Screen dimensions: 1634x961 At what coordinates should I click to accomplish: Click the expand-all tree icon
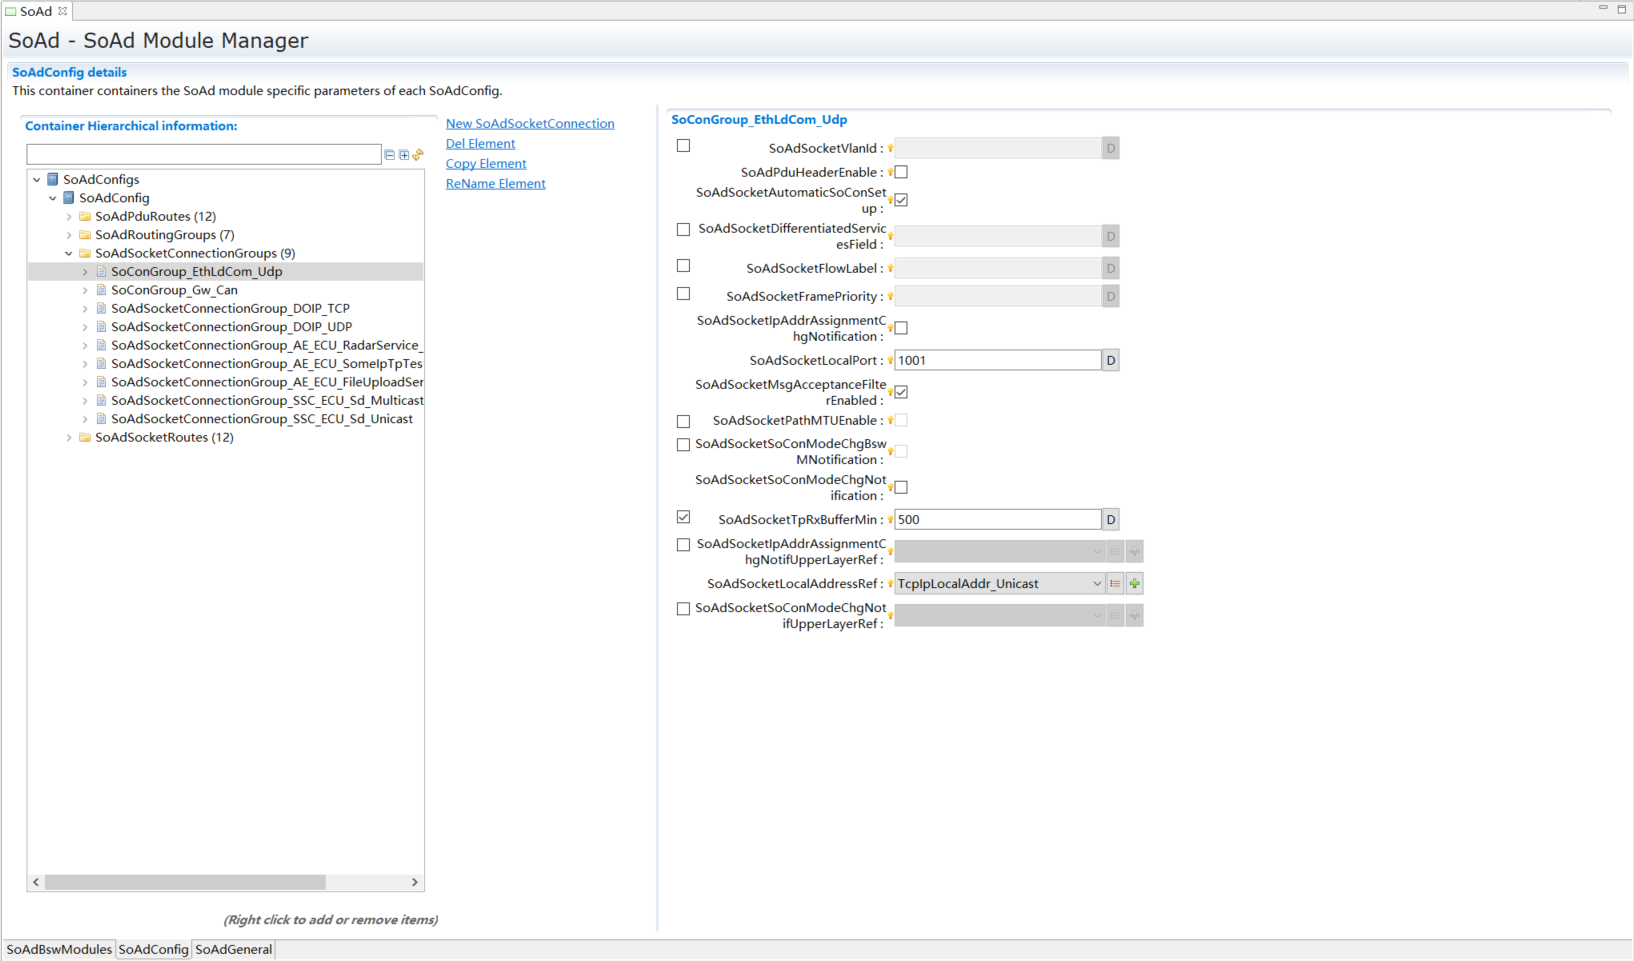pyautogui.click(x=404, y=155)
